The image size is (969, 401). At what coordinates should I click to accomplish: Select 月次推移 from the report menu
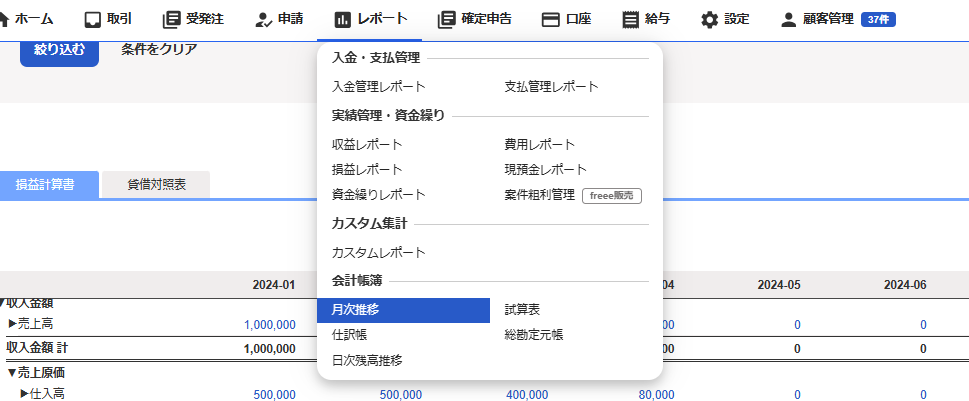click(x=355, y=310)
